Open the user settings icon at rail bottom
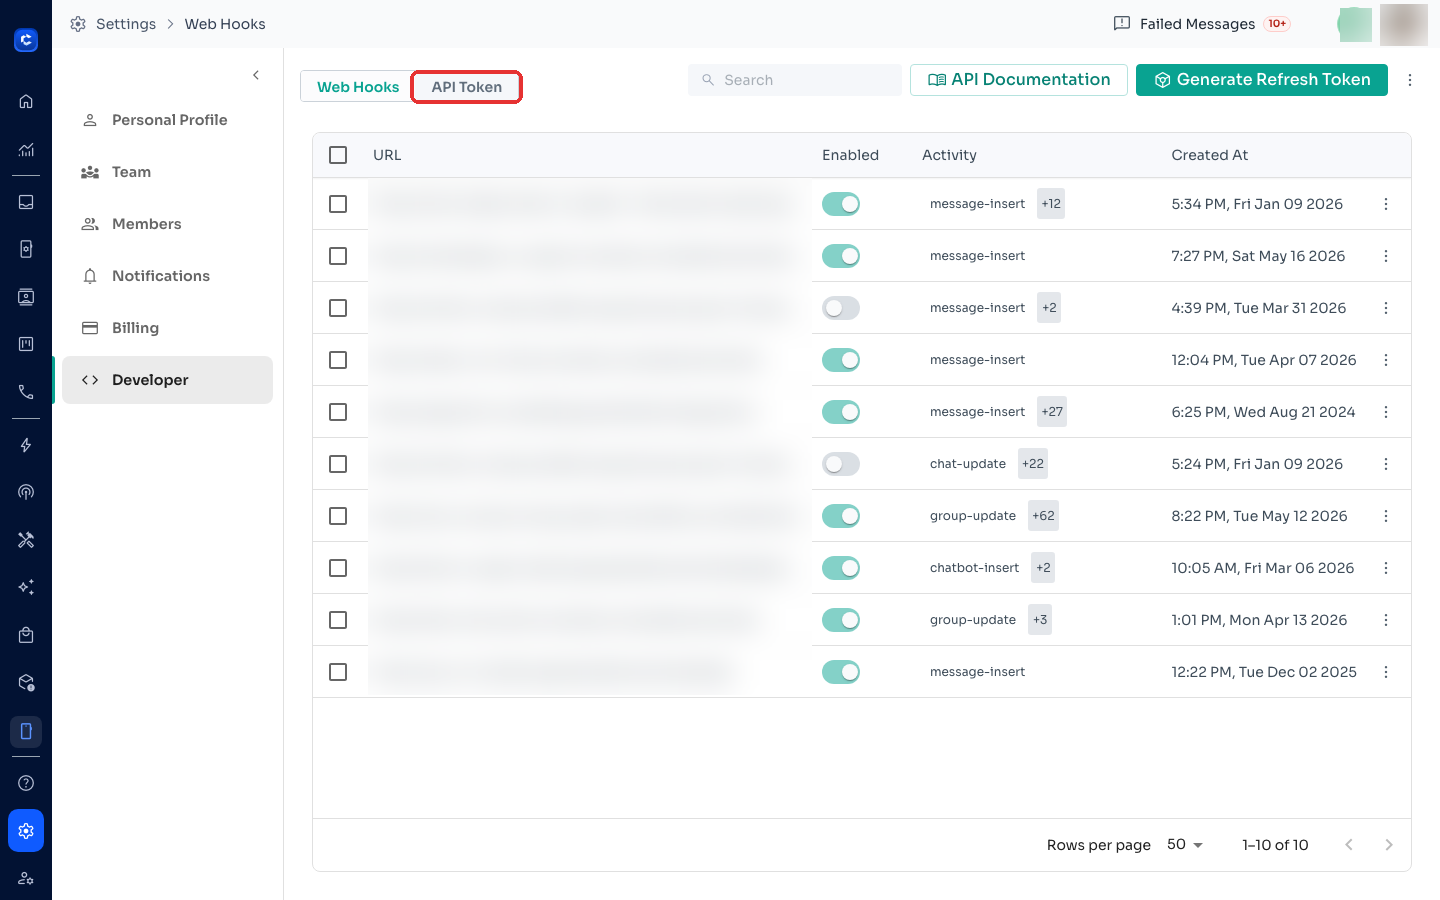The width and height of the screenshot is (1440, 900). tap(26, 879)
